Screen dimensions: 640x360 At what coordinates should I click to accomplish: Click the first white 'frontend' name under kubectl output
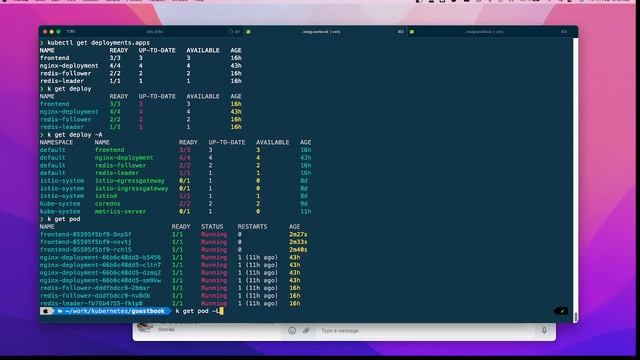(55, 58)
